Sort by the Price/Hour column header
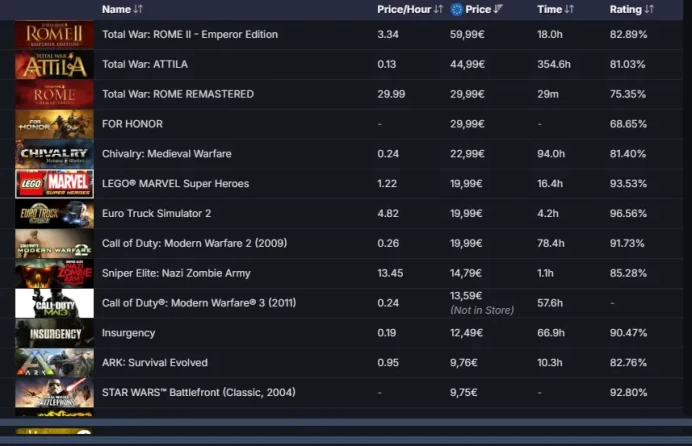 [x=410, y=9]
